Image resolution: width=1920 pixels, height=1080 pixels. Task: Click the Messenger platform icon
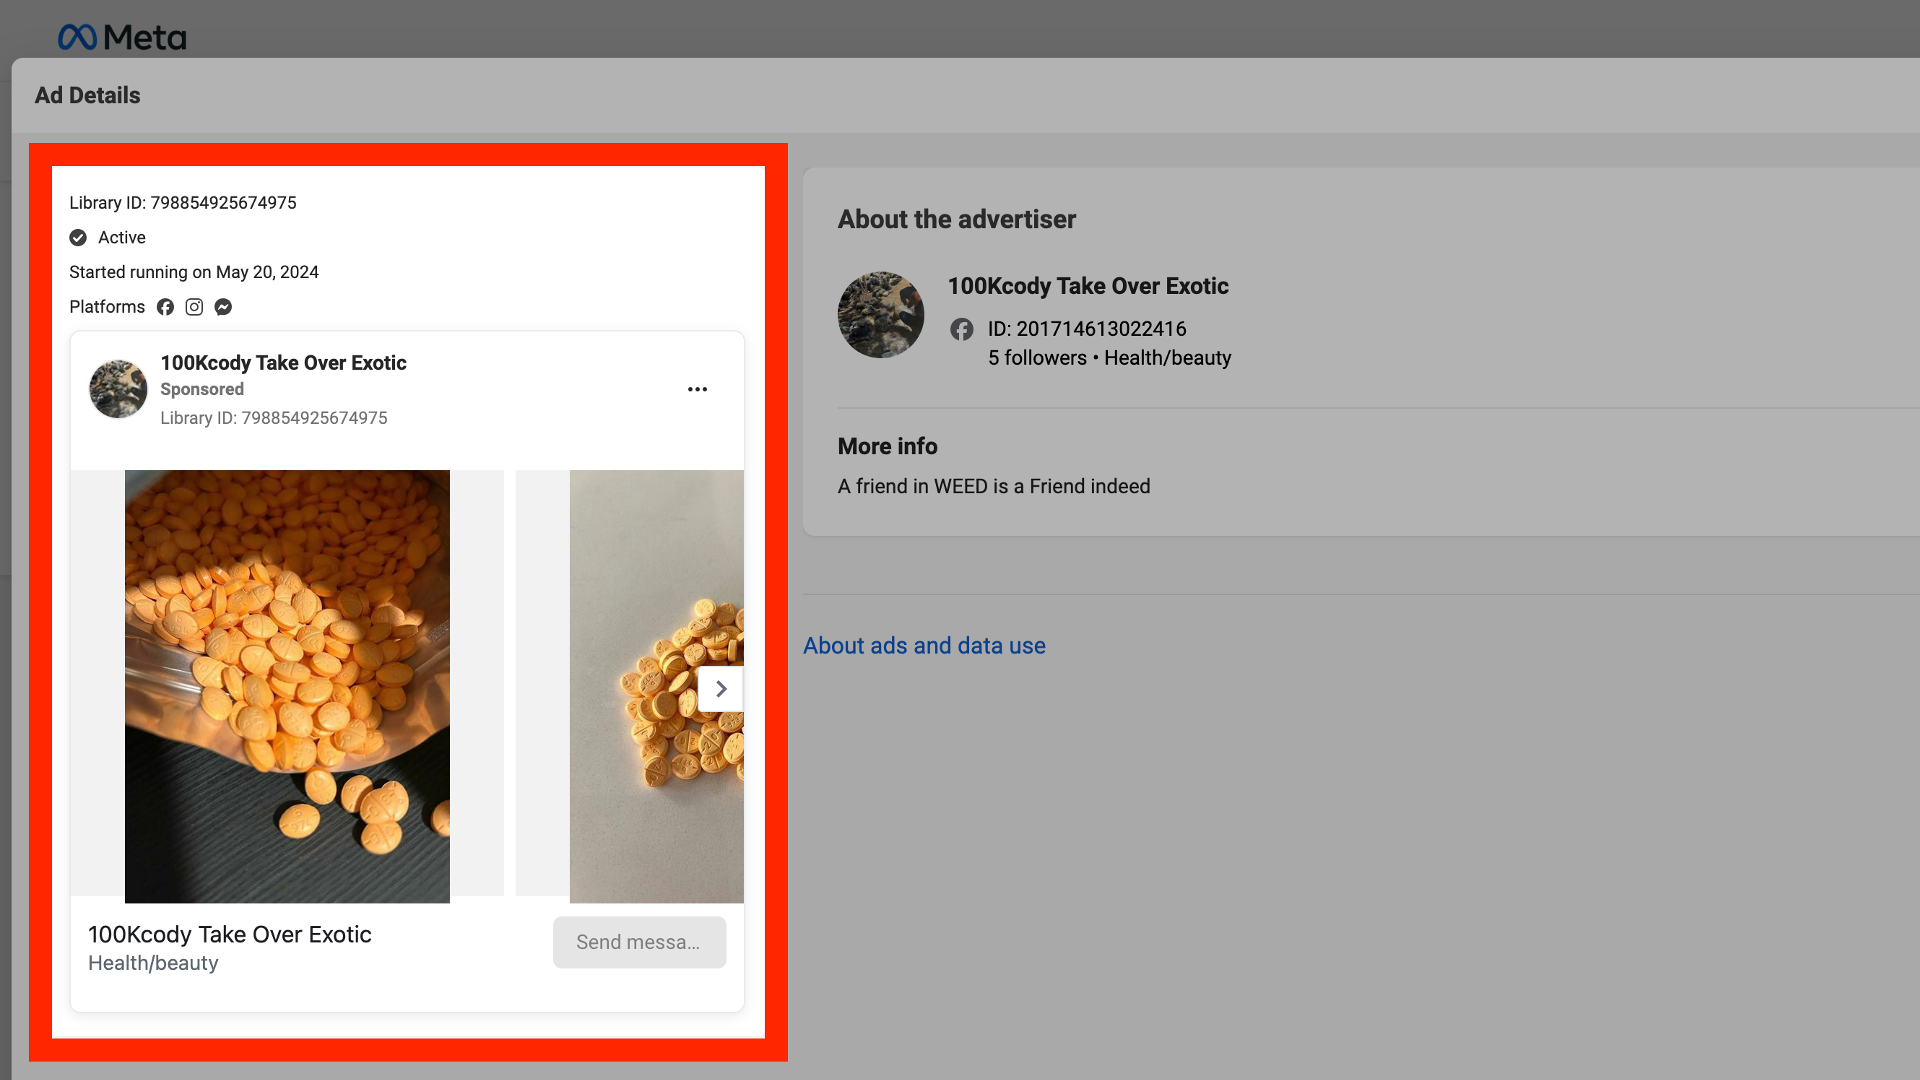pos(223,307)
